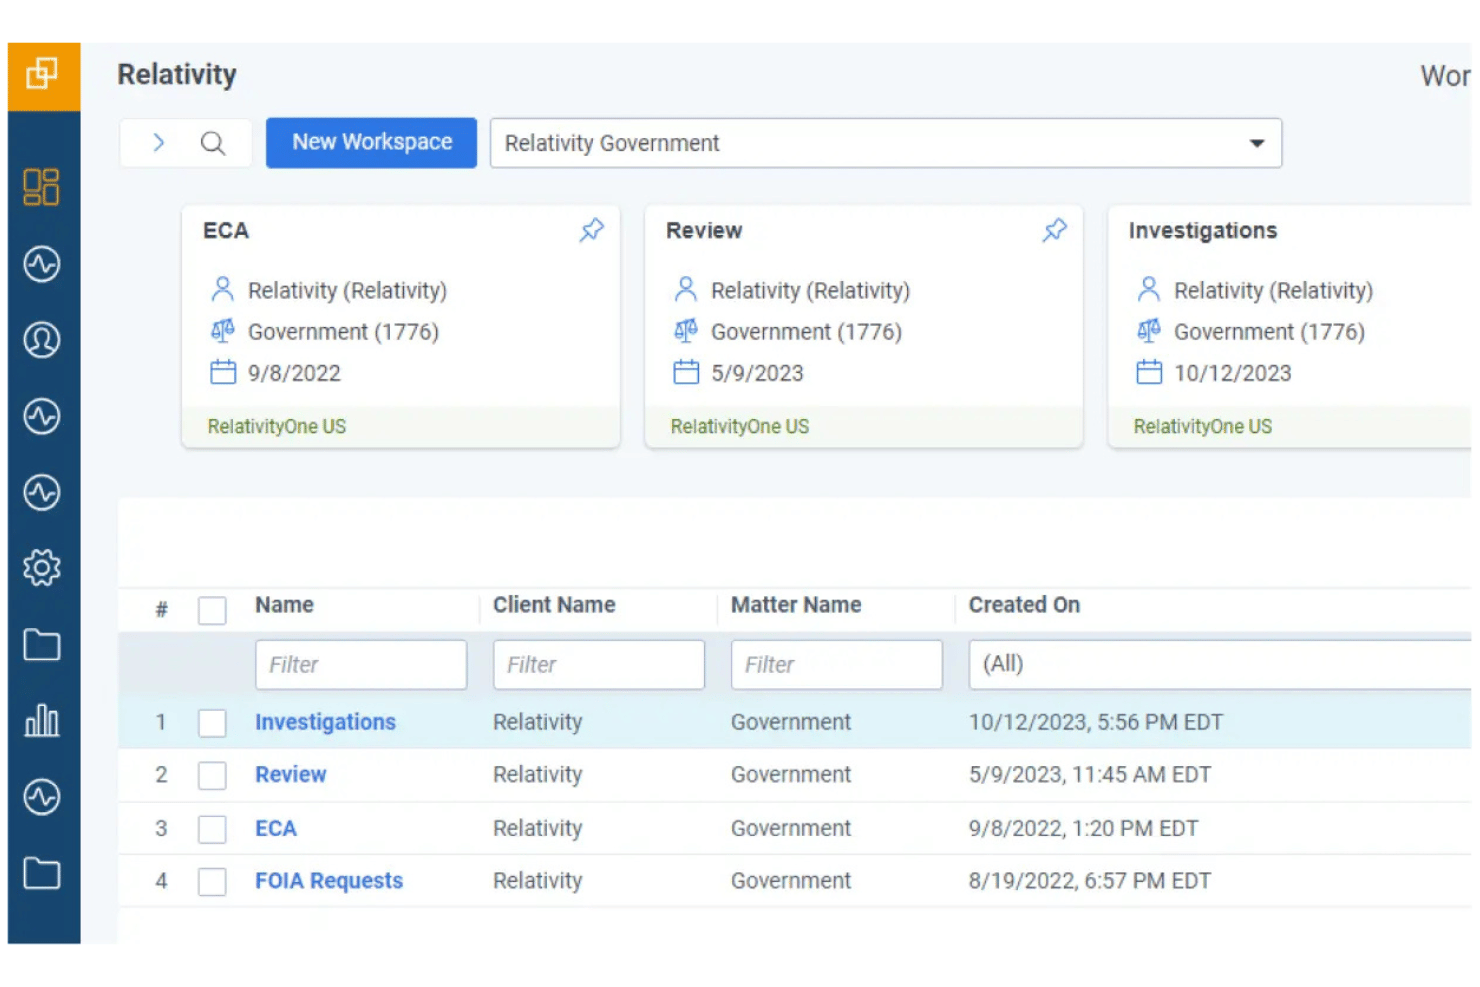Click the scales icon on the ECA card
This screenshot has height=987, width=1480.
coord(223,331)
